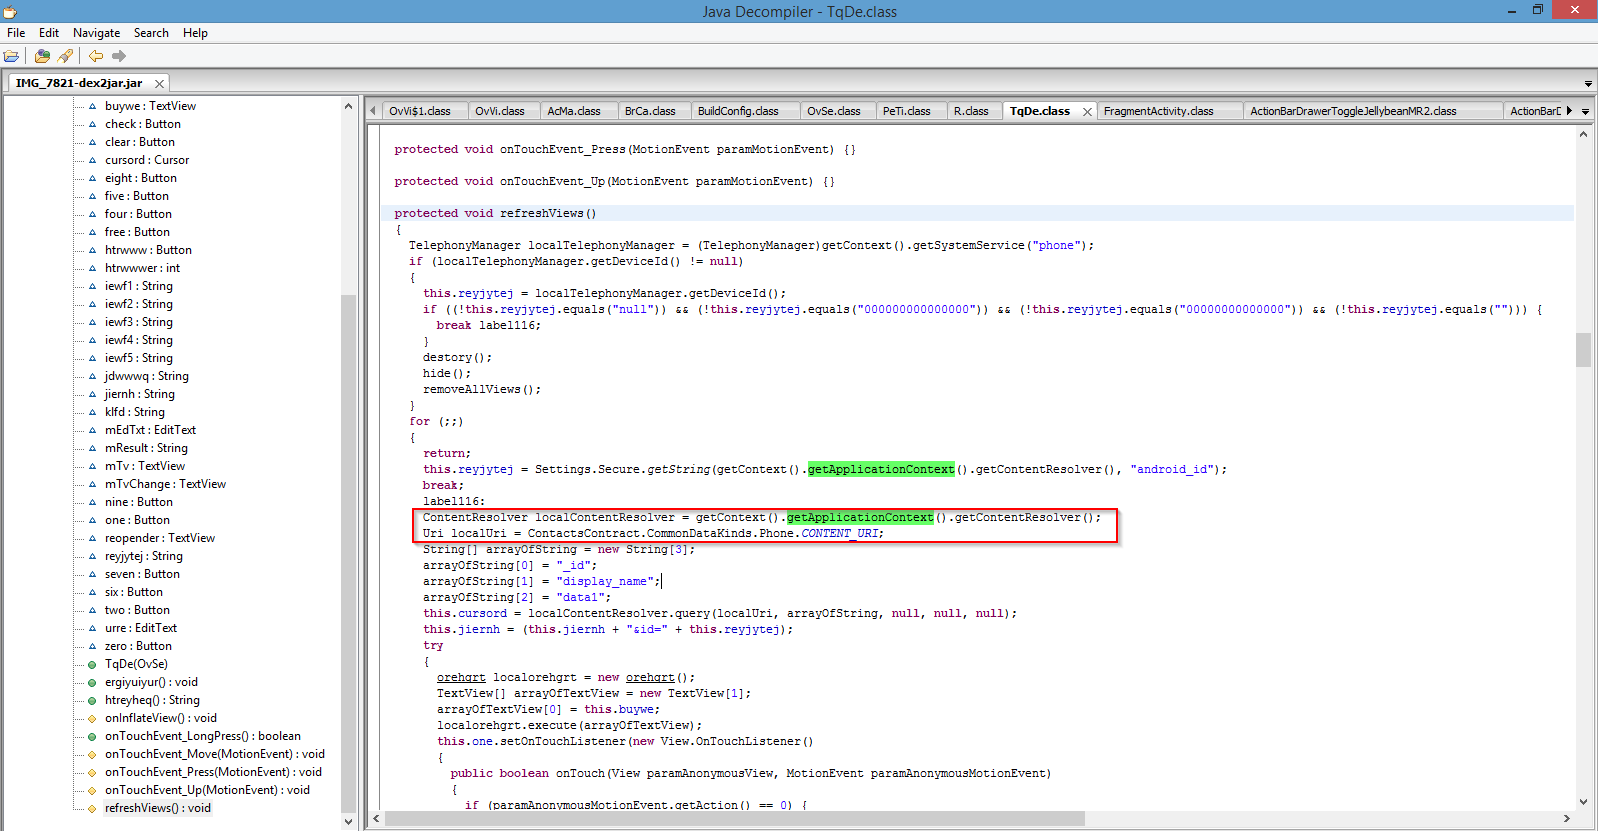Viewport: 1598px width, 831px height.
Task: Click the Open Type toolbar icon
Action: [x=42, y=56]
